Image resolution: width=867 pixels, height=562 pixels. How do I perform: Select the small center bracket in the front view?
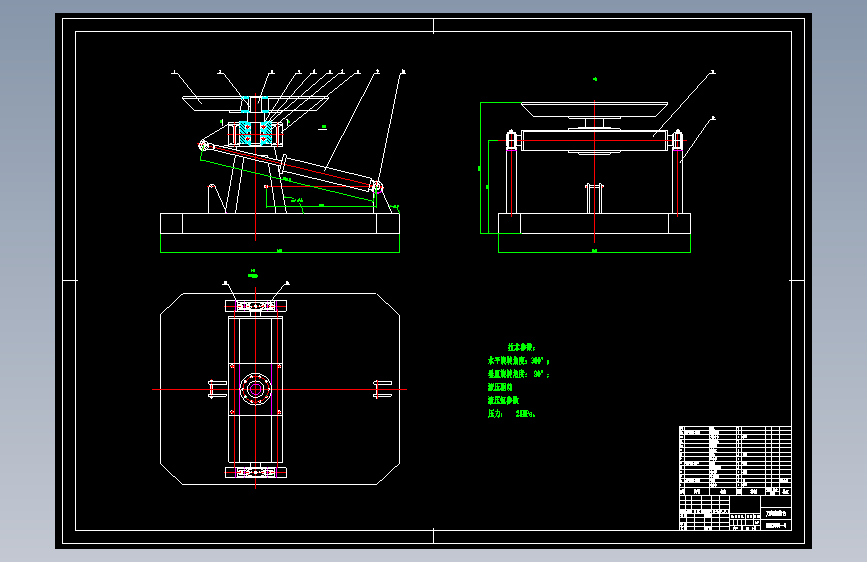pyautogui.click(x=594, y=198)
